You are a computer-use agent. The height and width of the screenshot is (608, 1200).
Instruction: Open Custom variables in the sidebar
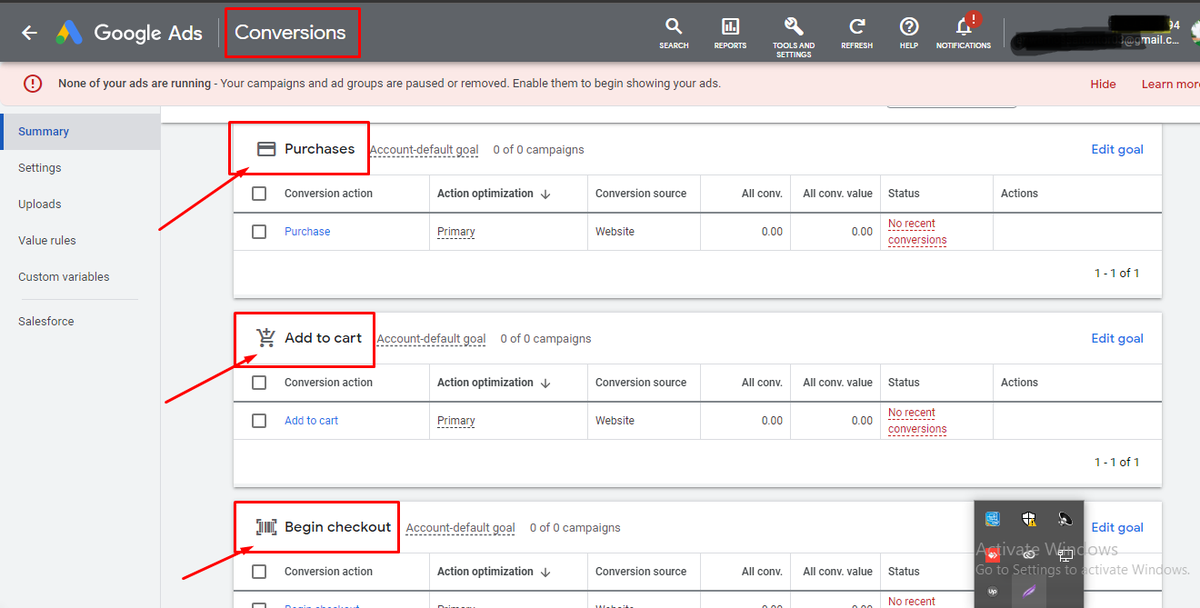point(64,277)
